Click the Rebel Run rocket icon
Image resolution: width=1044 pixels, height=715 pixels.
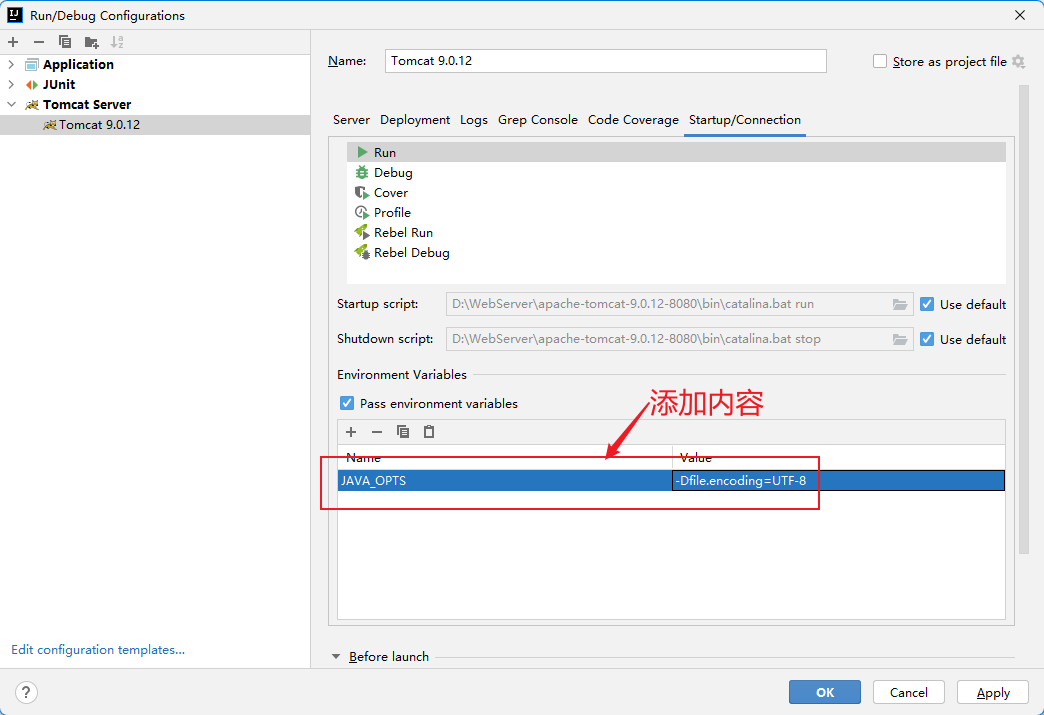(362, 232)
